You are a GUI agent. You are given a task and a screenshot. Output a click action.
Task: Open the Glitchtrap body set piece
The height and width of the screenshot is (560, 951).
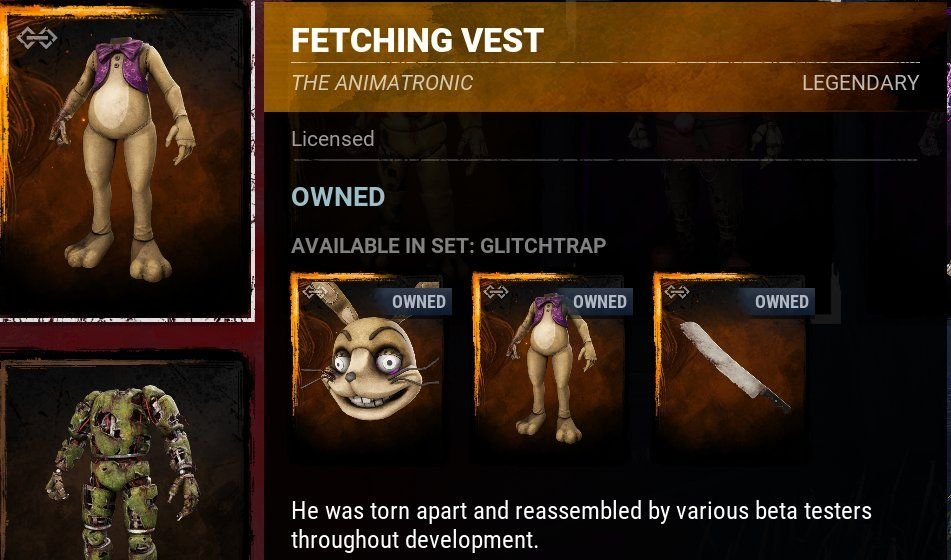[551, 363]
